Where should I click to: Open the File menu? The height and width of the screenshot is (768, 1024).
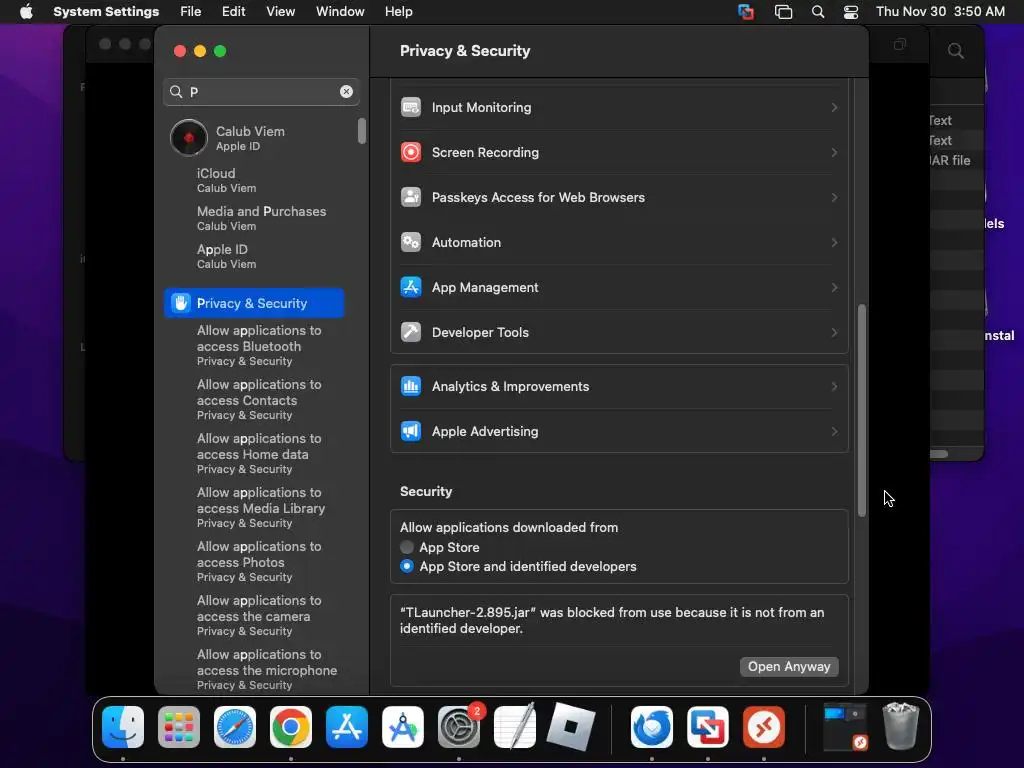pos(191,12)
